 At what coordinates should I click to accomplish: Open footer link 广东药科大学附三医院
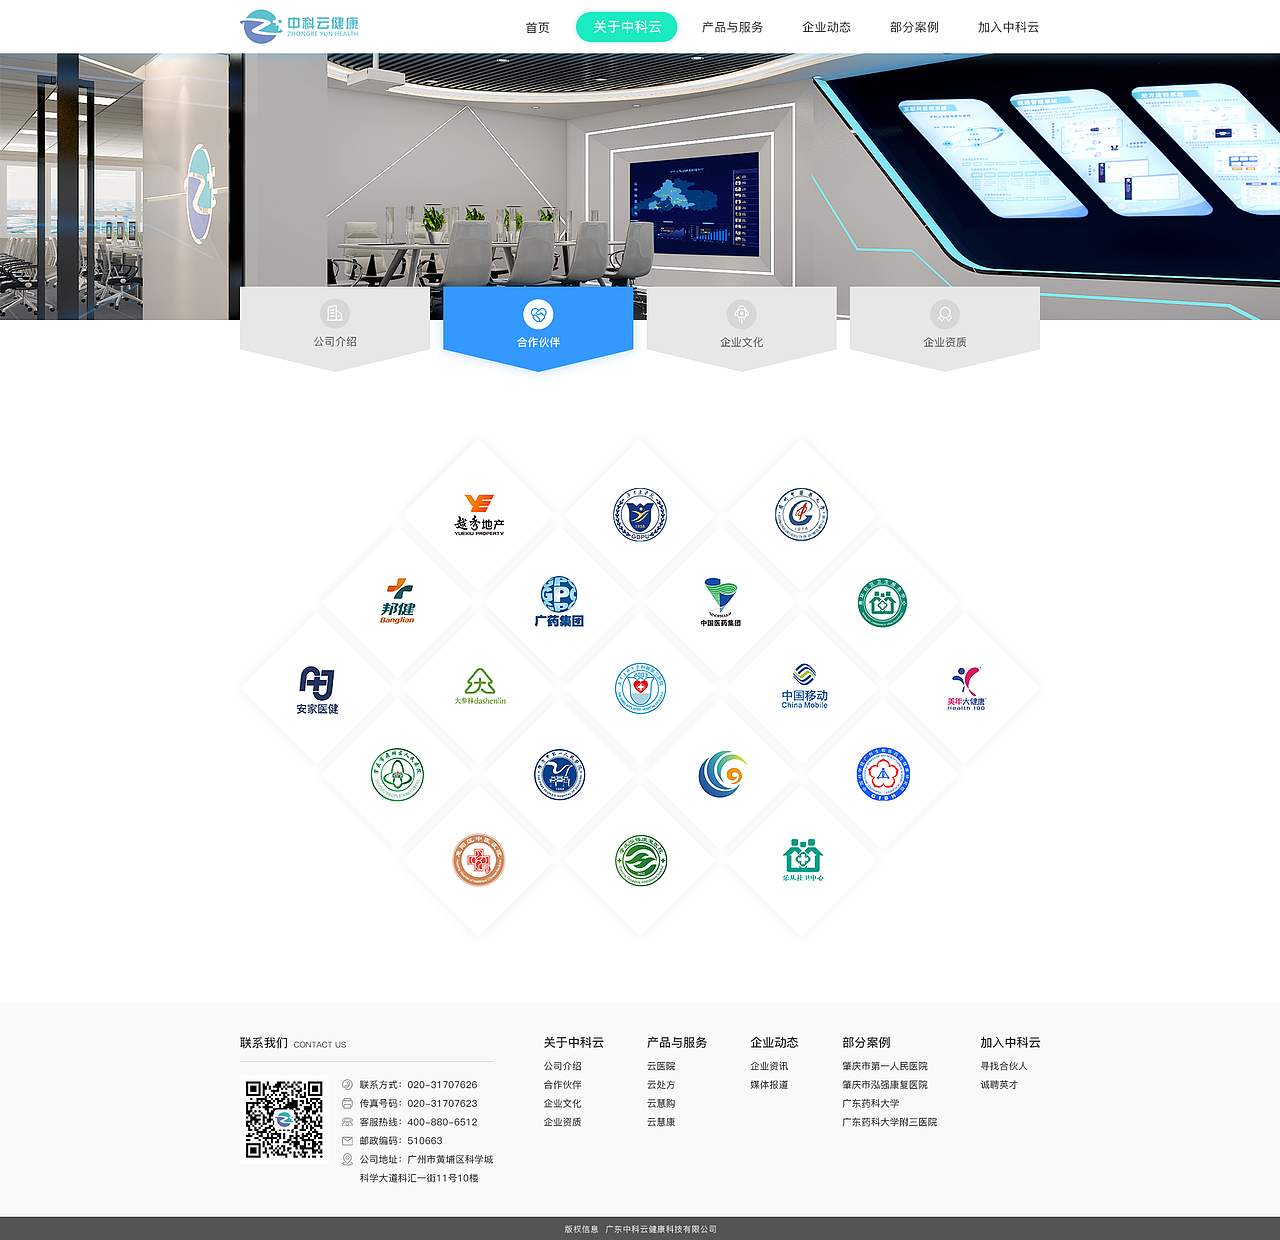tap(890, 1122)
